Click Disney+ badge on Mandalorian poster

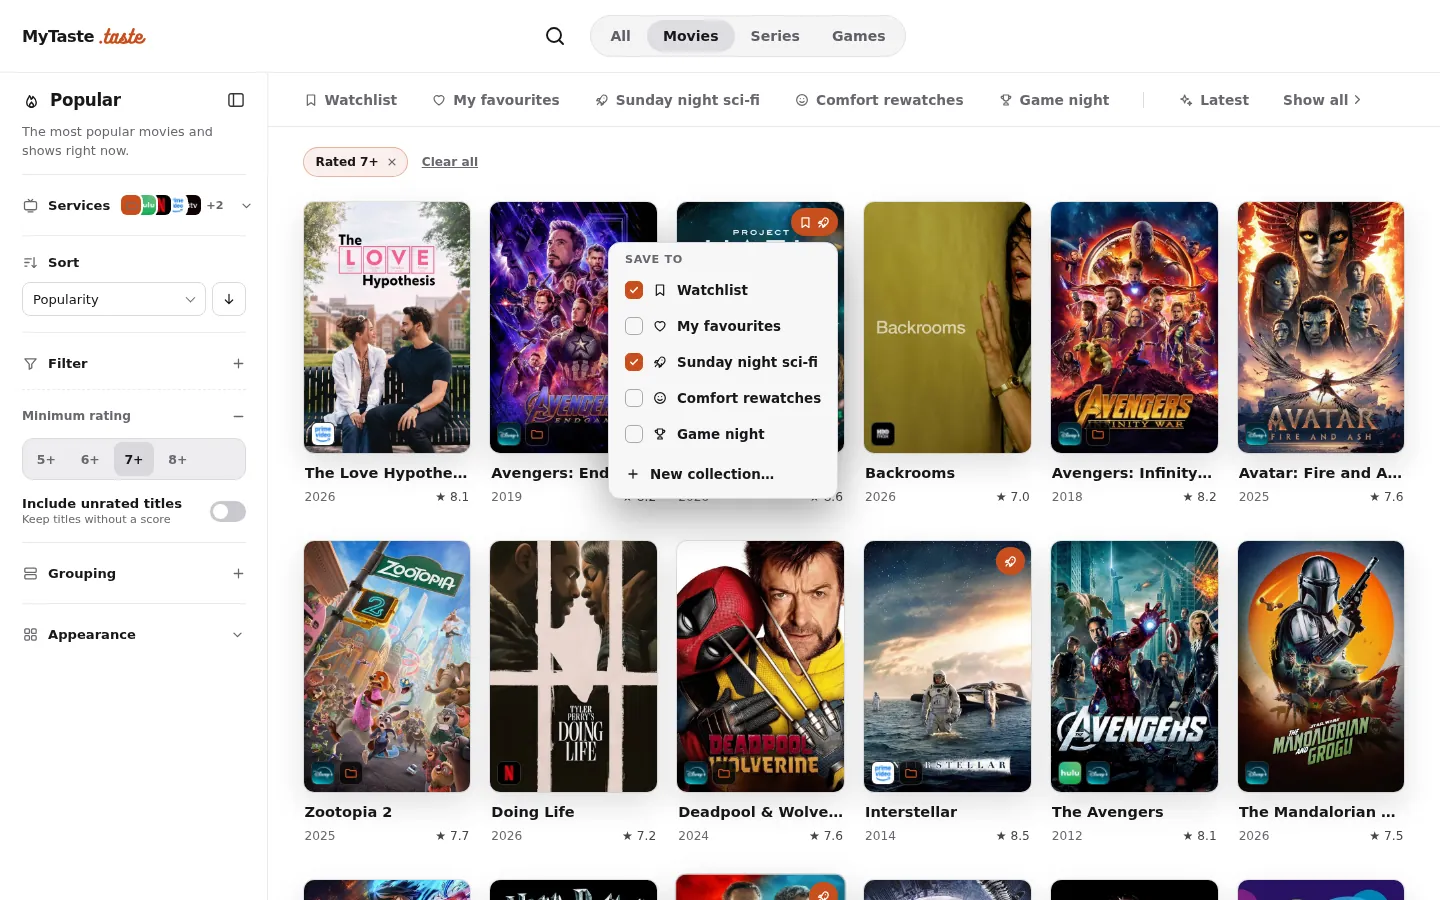tap(1257, 773)
